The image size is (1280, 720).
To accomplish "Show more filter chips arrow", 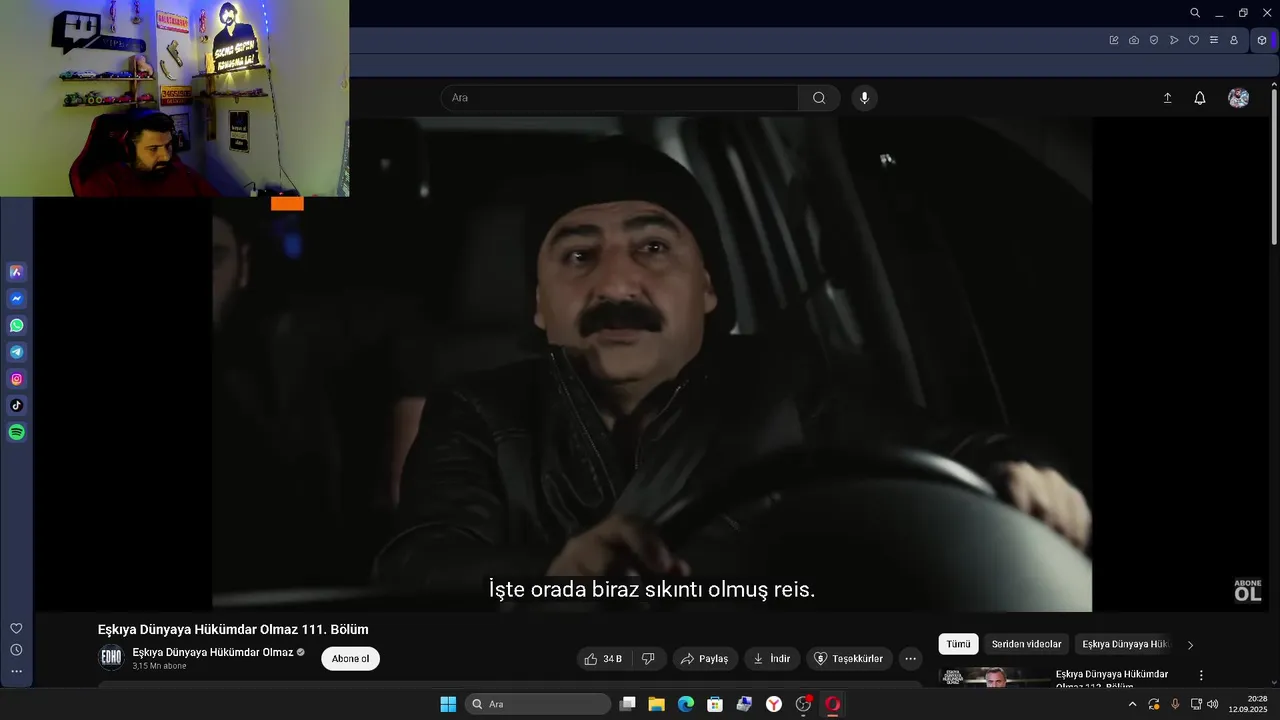I will tap(1190, 645).
